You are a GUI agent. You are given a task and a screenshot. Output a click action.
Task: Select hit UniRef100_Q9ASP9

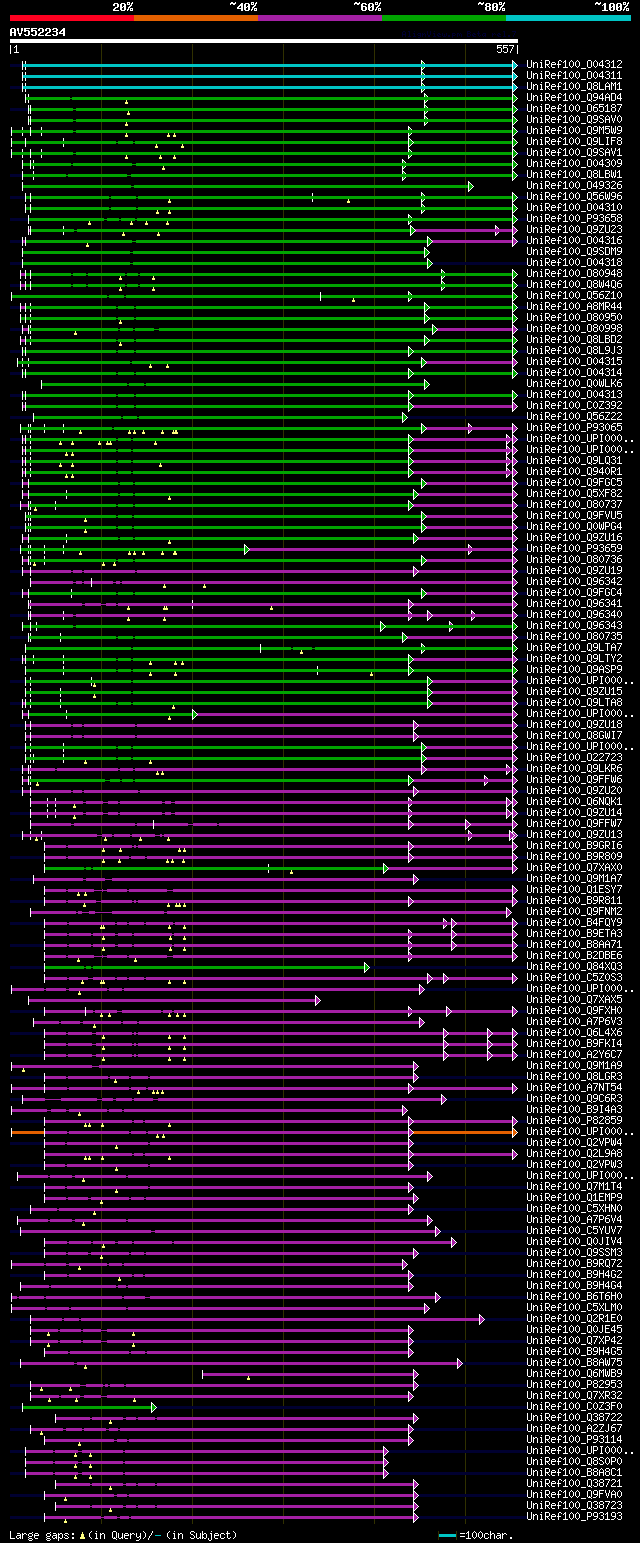(574, 670)
